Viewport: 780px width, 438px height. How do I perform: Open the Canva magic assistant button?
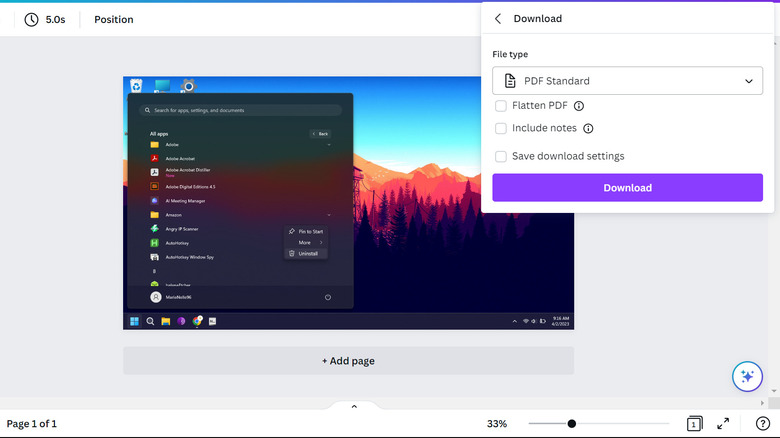tap(746, 376)
